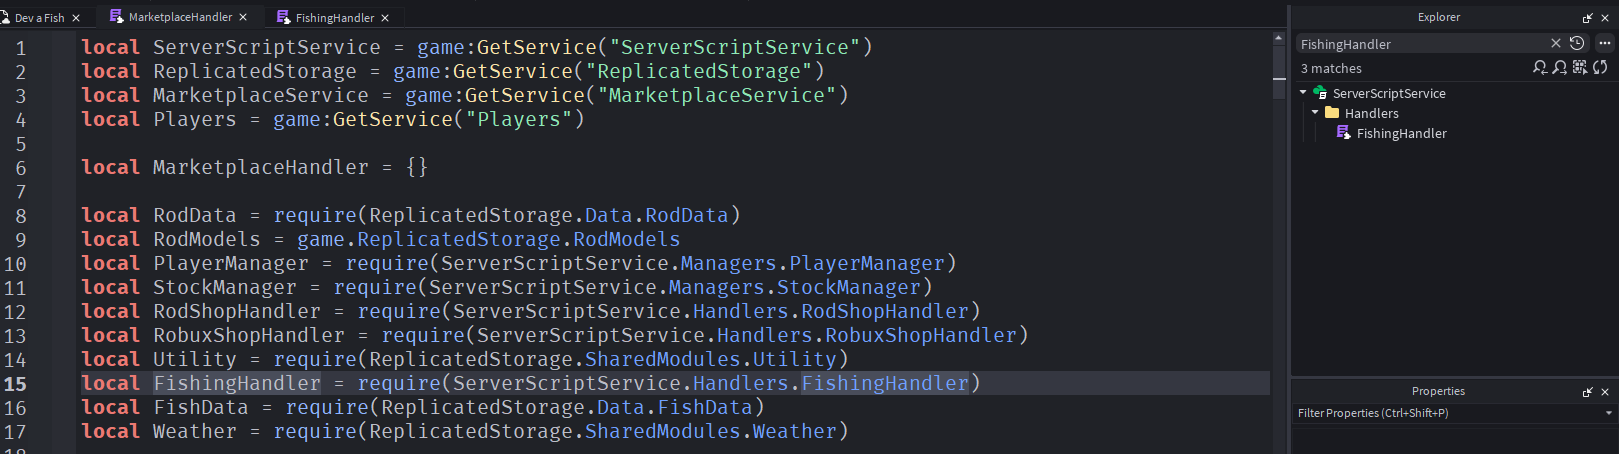Close the MarketplaceHandler tab
The width and height of the screenshot is (1619, 454).
click(243, 18)
